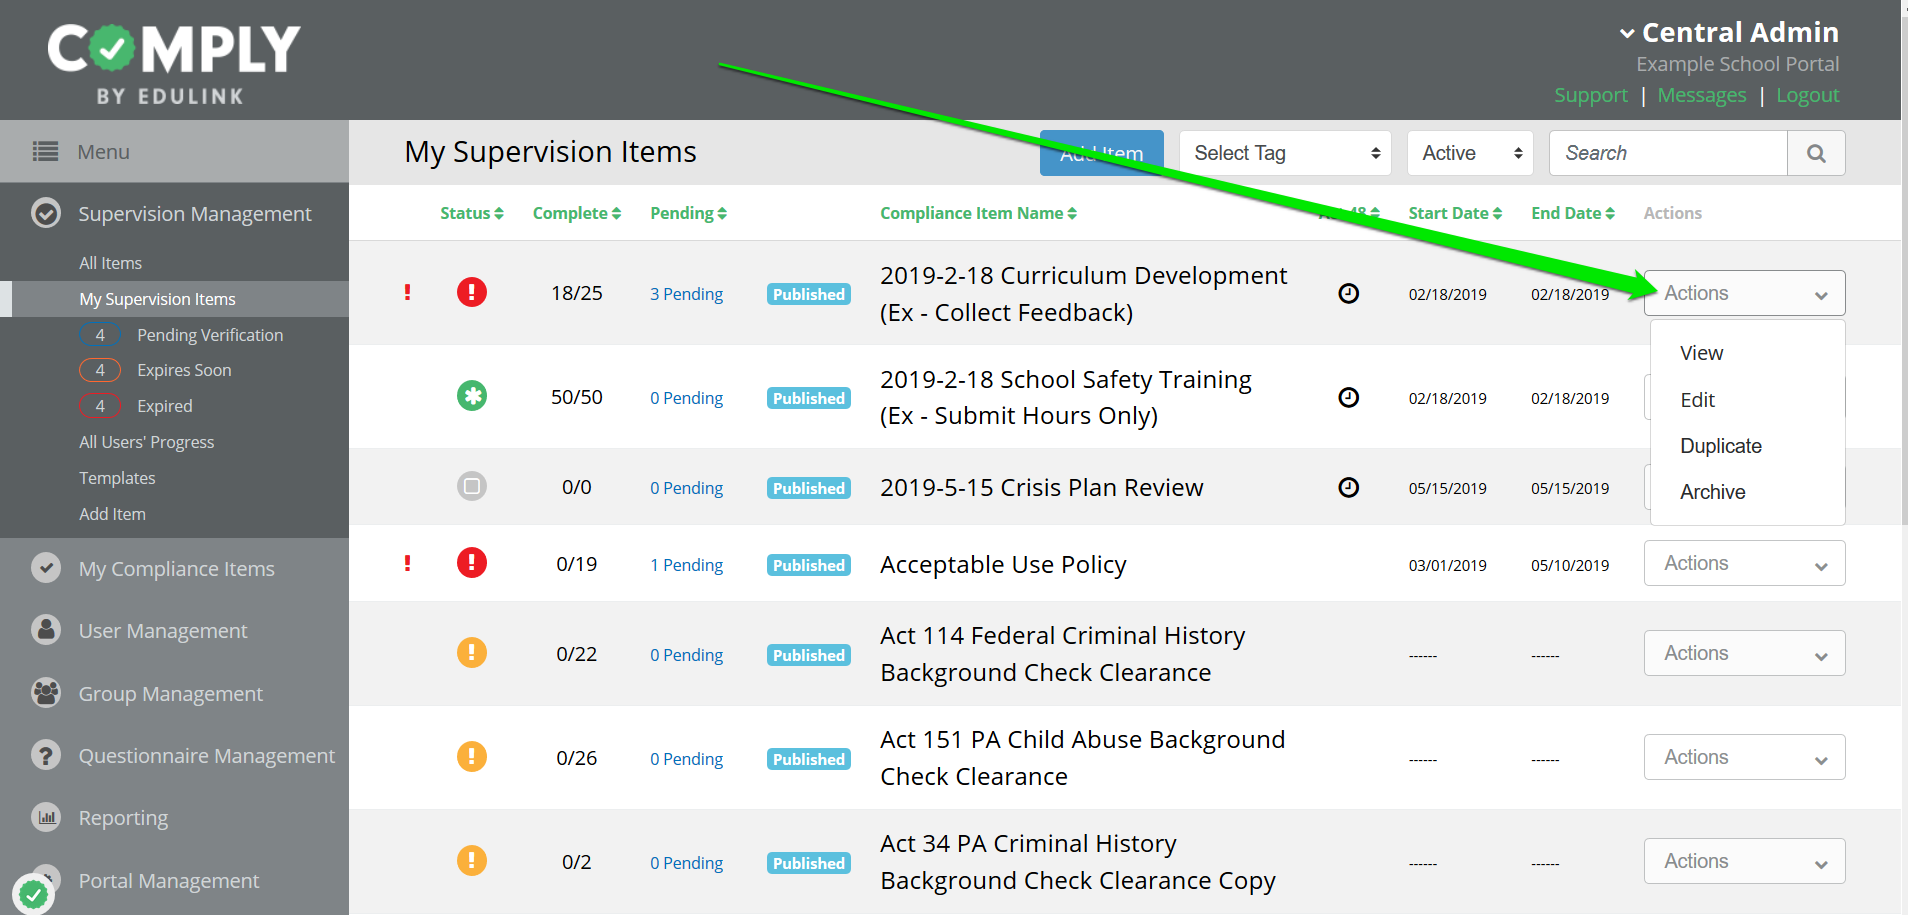The width and height of the screenshot is (1908, 915).
Task: Open the Active status filter dropdown
Action: point(1470,153)
